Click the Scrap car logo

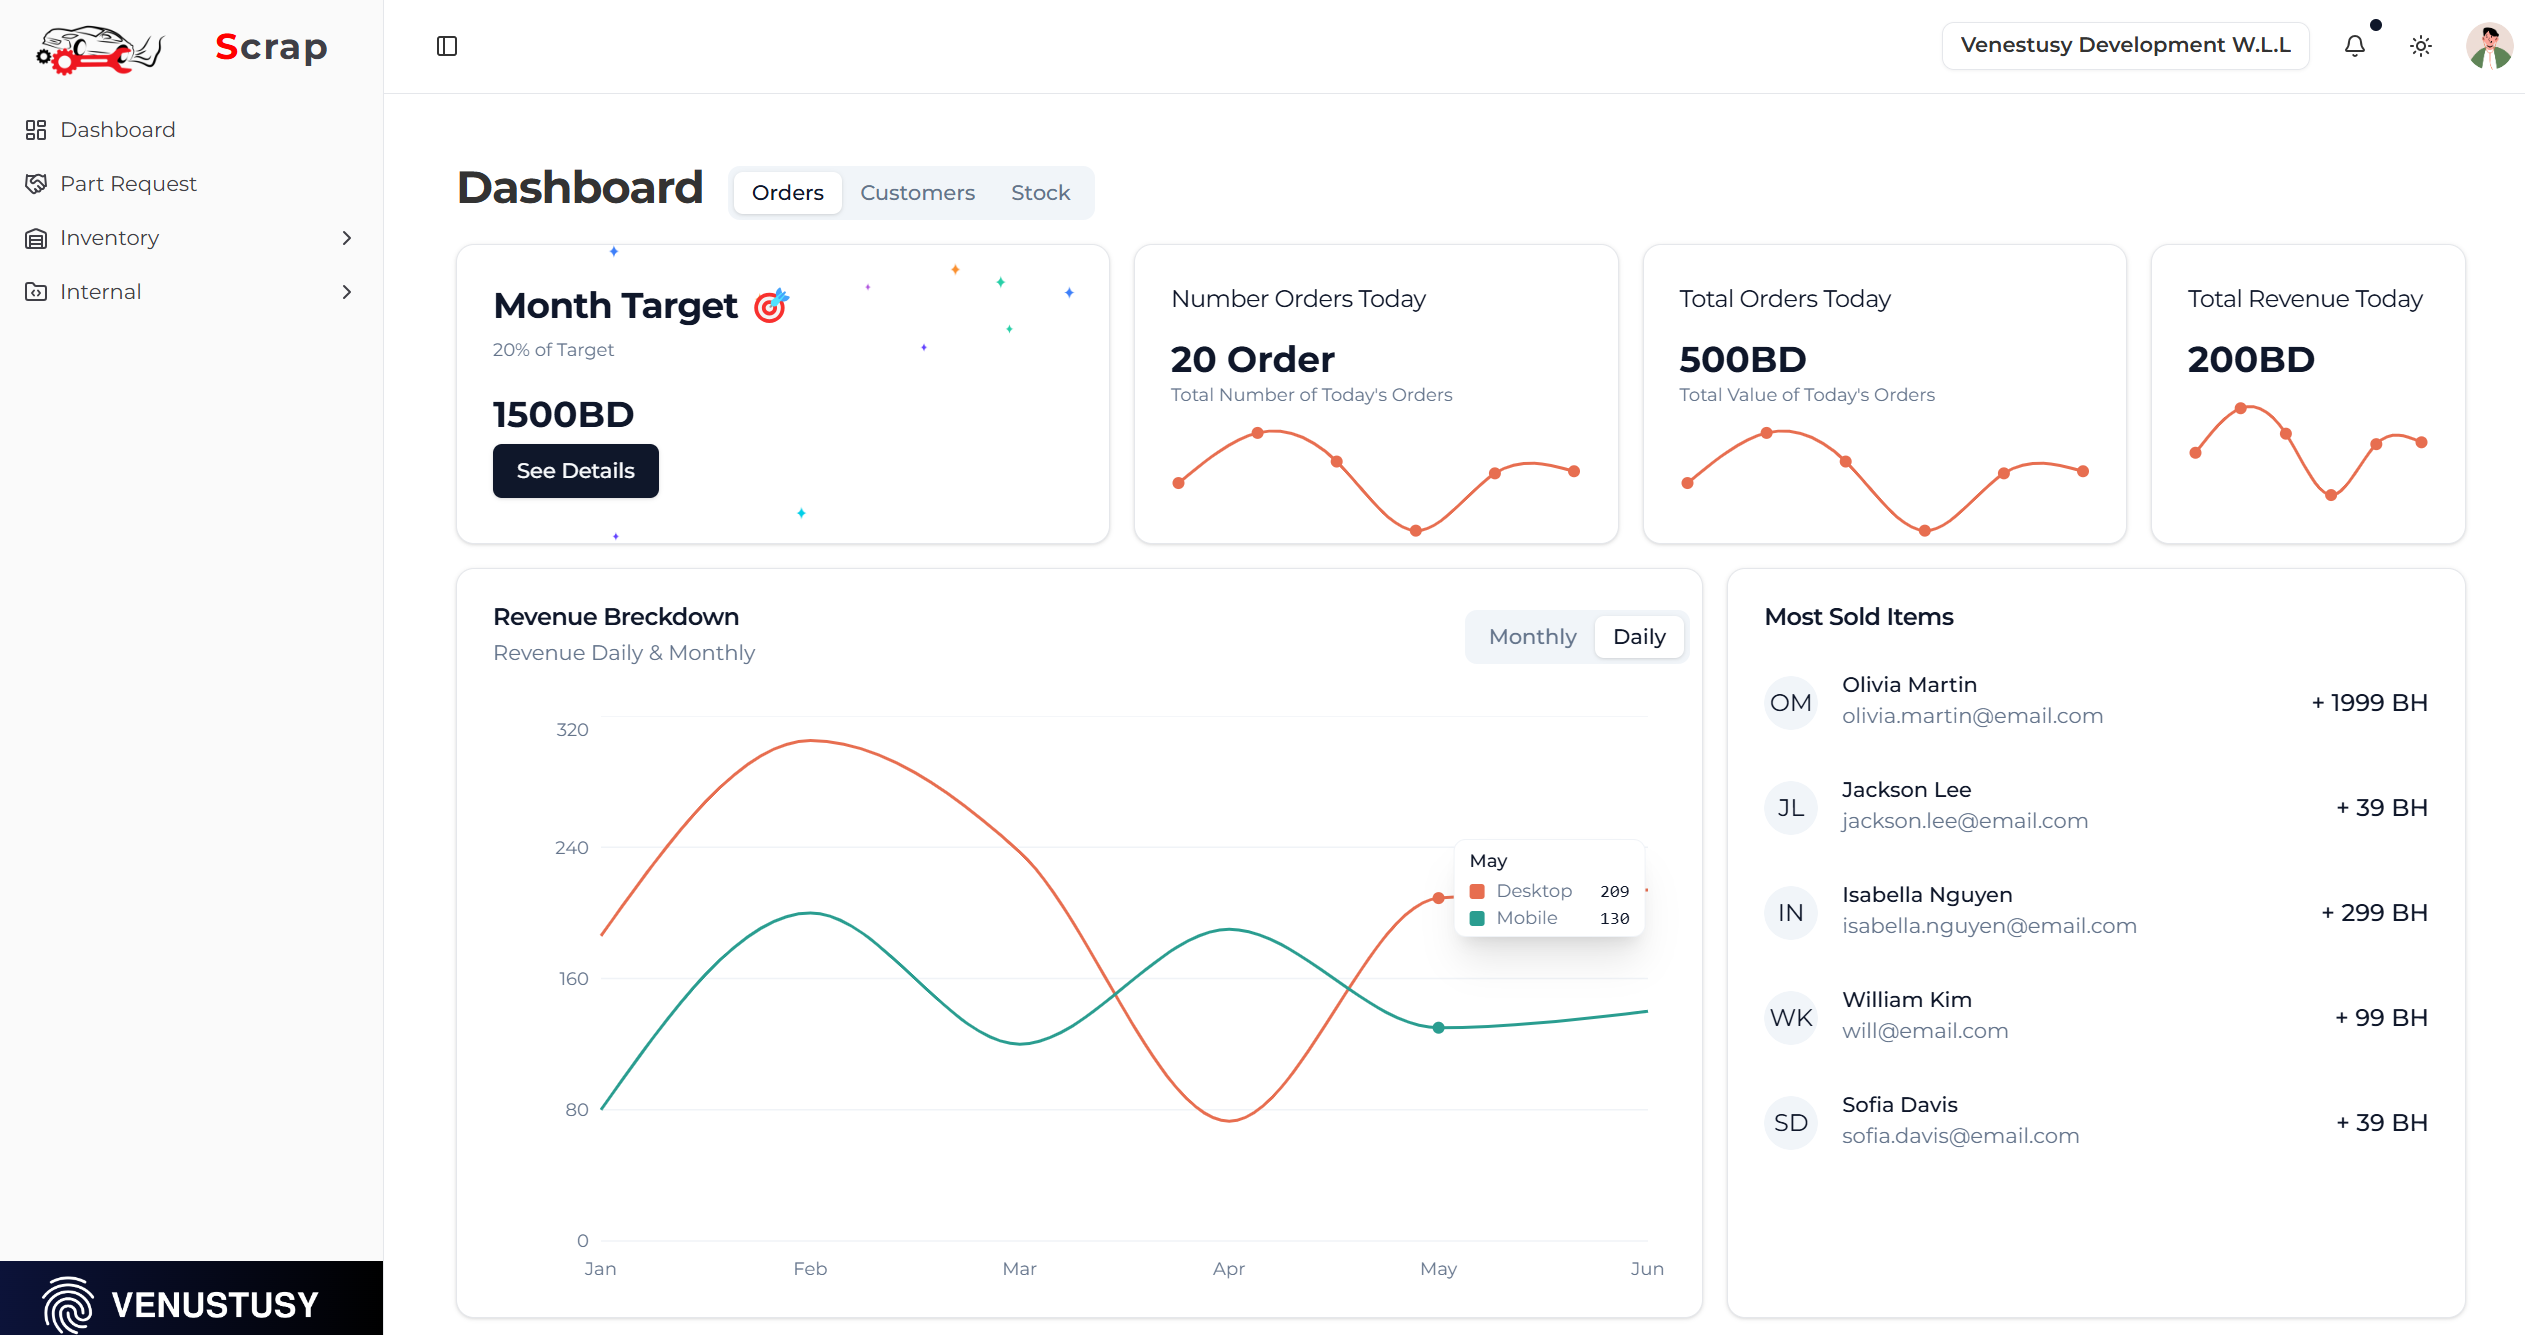[x=100, y=48]
